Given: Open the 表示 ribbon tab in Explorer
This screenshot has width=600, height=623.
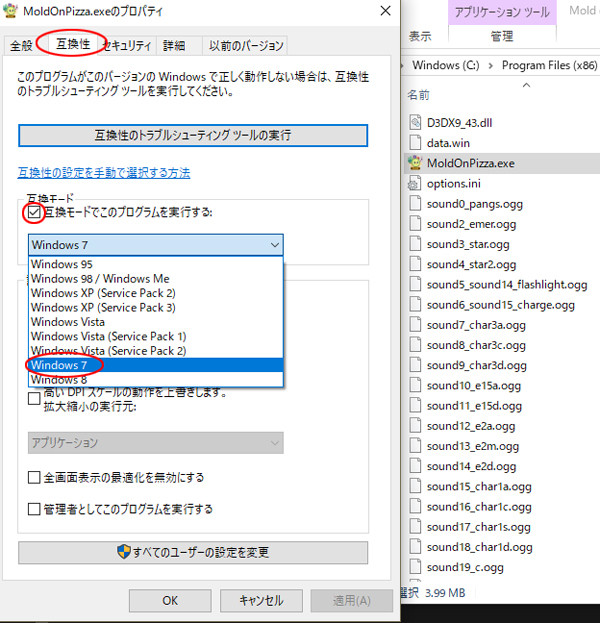Looking at the screenshot, I should [420, 37].
